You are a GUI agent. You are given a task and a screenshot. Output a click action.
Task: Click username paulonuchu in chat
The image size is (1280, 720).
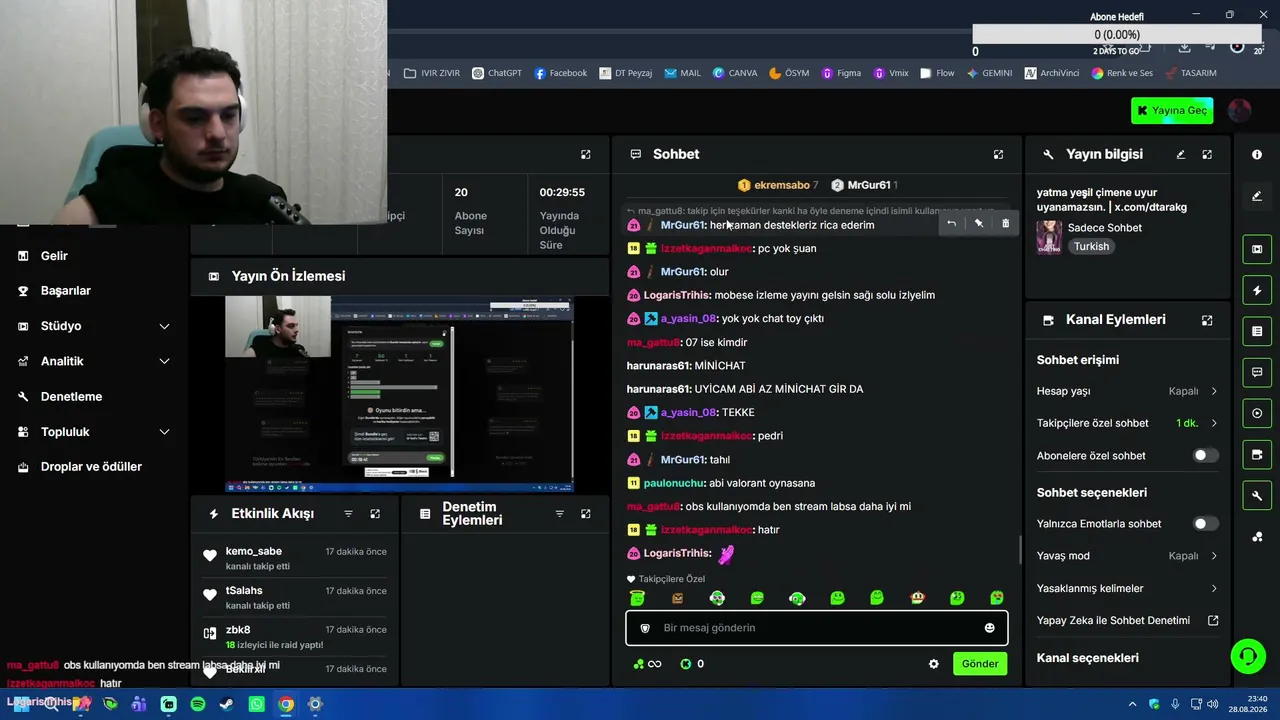coord(674,483)
